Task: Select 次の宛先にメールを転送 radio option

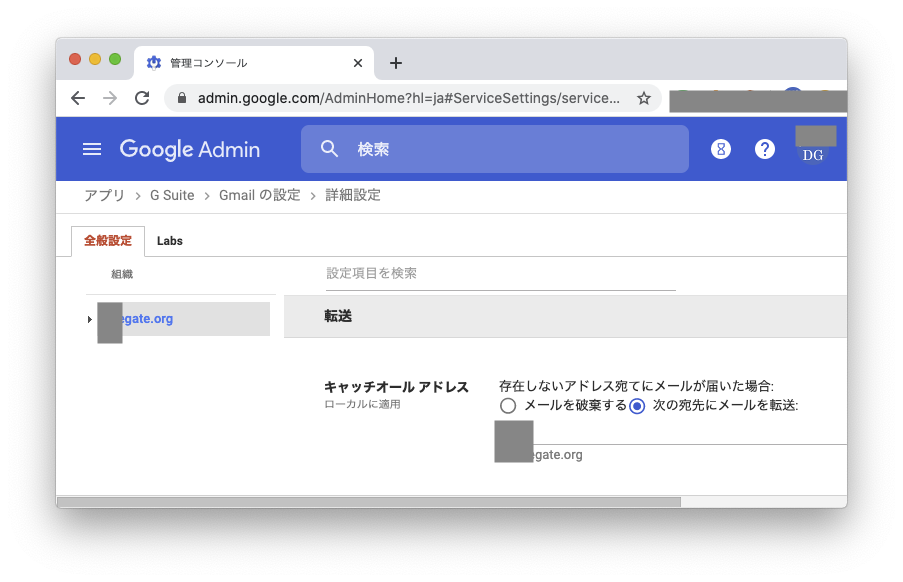Action: (x=637, y=406)
